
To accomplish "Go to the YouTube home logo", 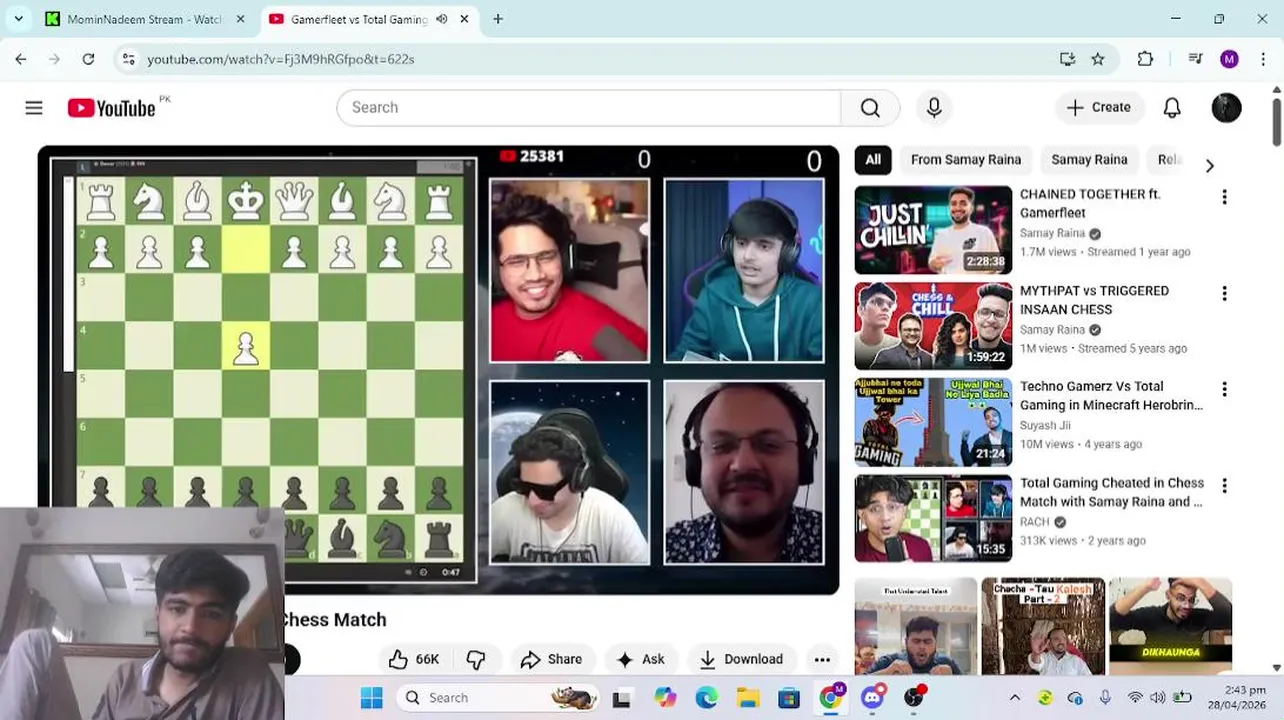I will (111, 108).
